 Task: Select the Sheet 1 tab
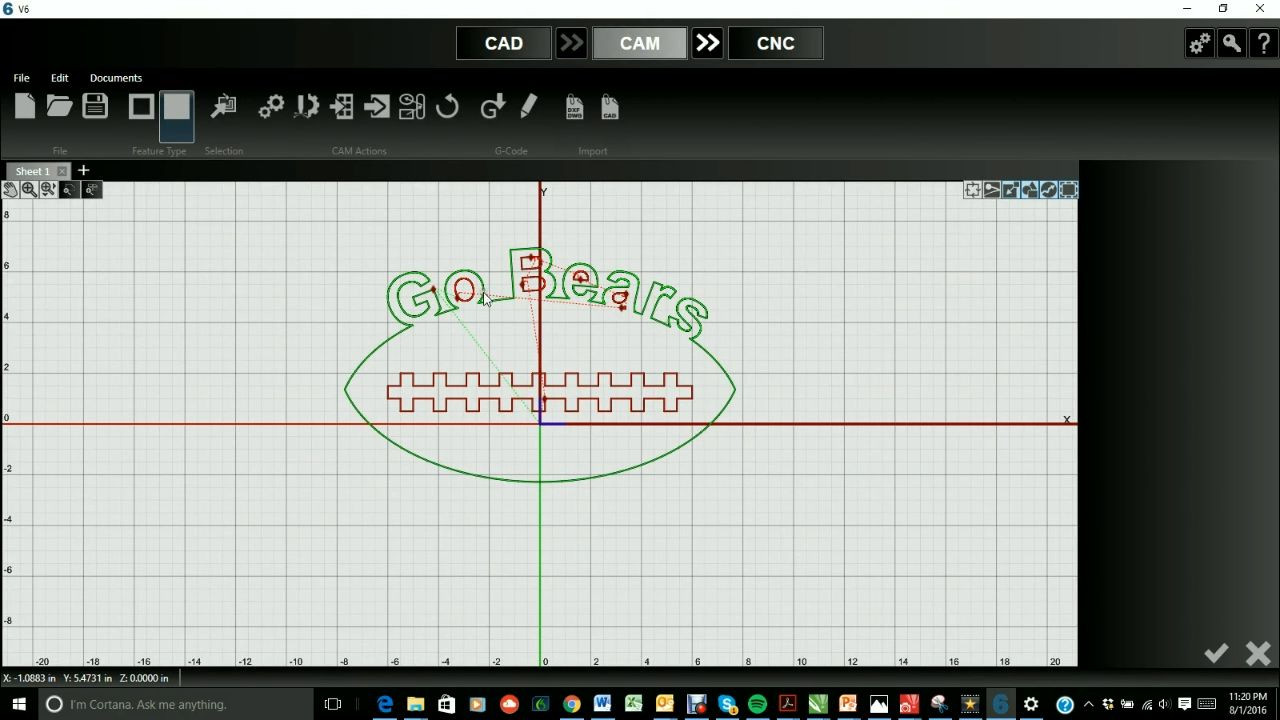[x=32, y=171]
